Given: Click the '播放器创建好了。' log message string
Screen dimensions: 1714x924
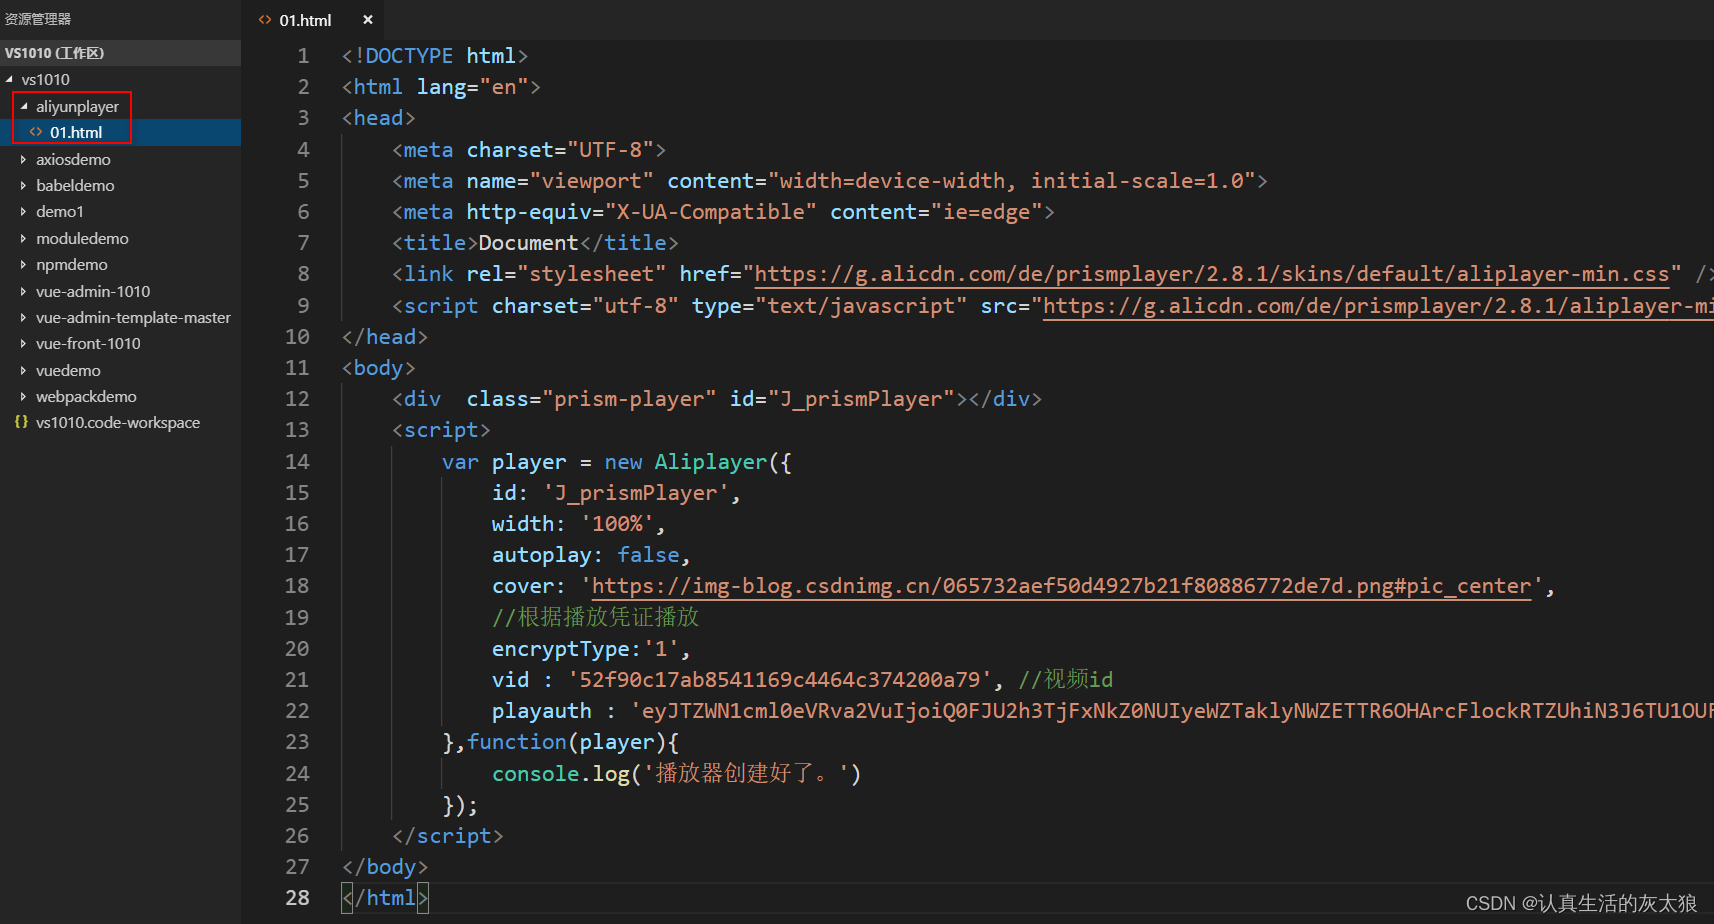Looking at the screenshot, I should coord(745,774).
